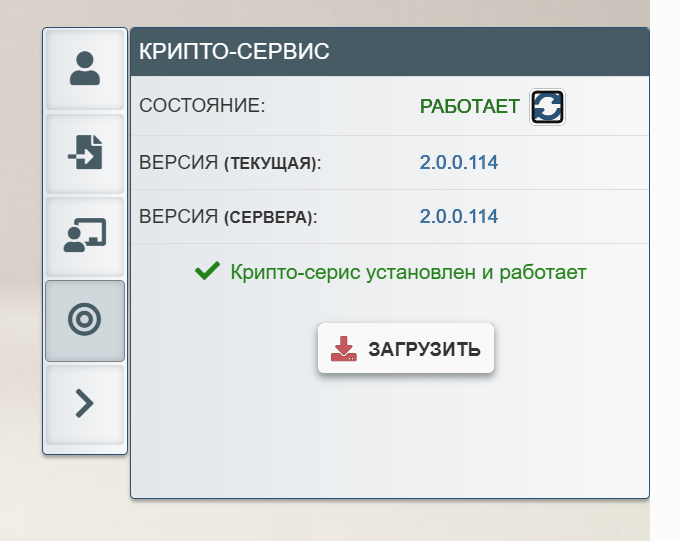Open the user profile sidebar tab
This screenshot has width=680, height=541.
(85, 70)
